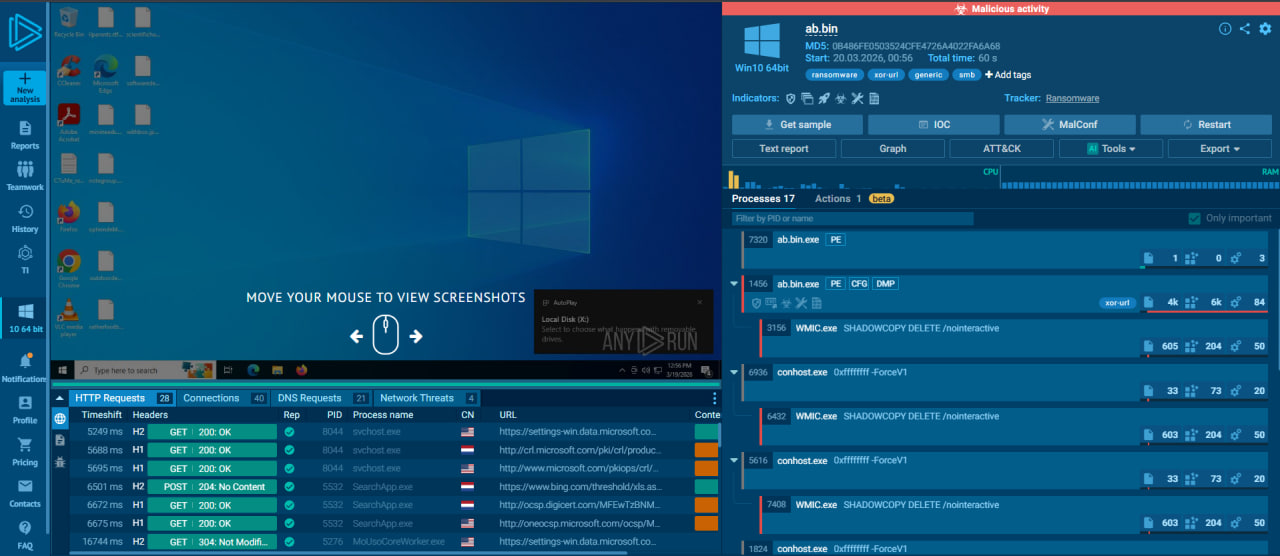Open the Tools dropdown

[1111, 149]
